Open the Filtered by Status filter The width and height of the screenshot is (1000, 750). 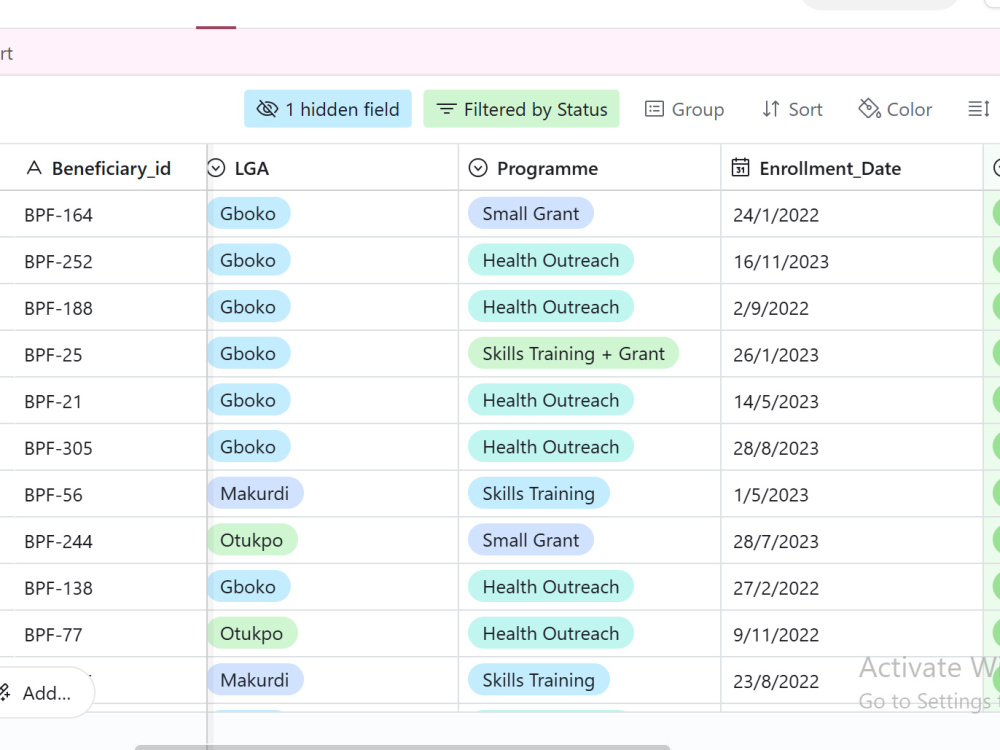pos(521,109)
